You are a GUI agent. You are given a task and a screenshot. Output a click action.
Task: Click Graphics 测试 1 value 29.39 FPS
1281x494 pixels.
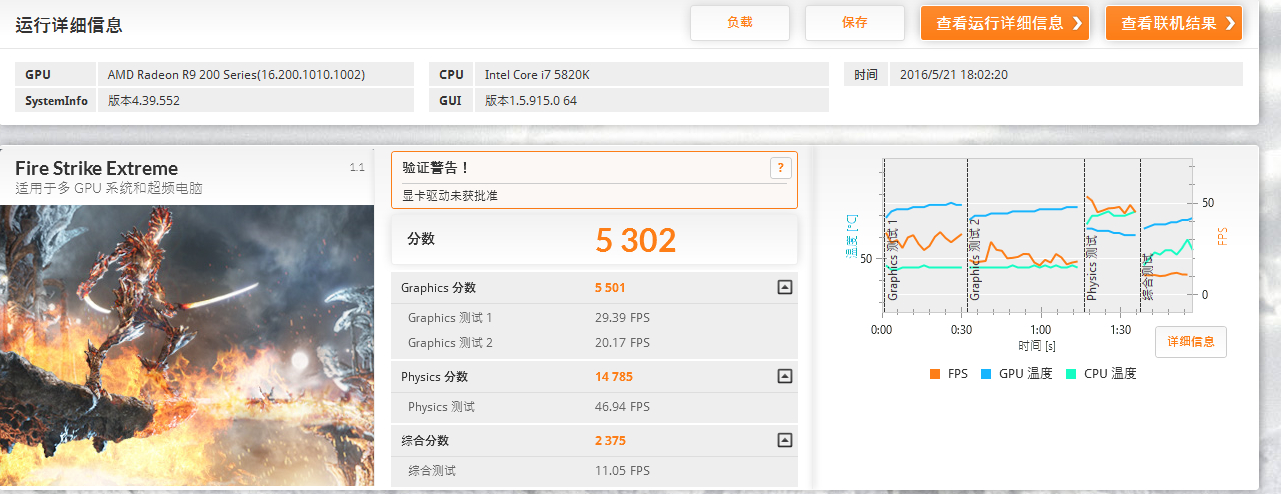click(x=622, y=318)
